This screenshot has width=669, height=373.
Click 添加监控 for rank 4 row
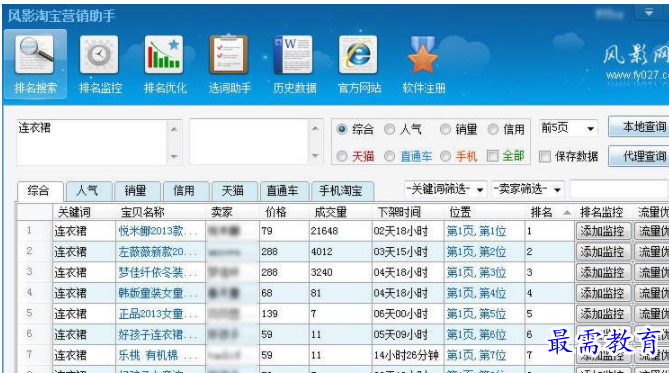pos(603,293)
